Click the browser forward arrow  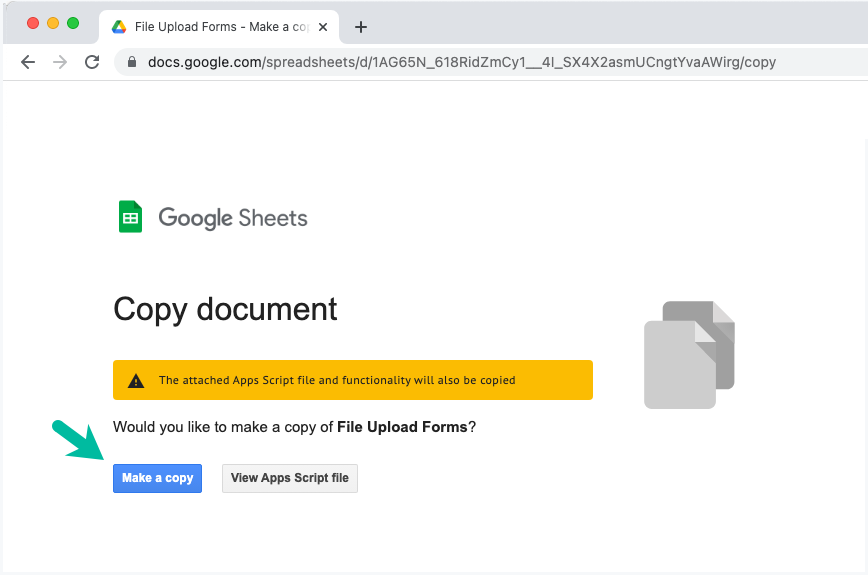point(60,62)
